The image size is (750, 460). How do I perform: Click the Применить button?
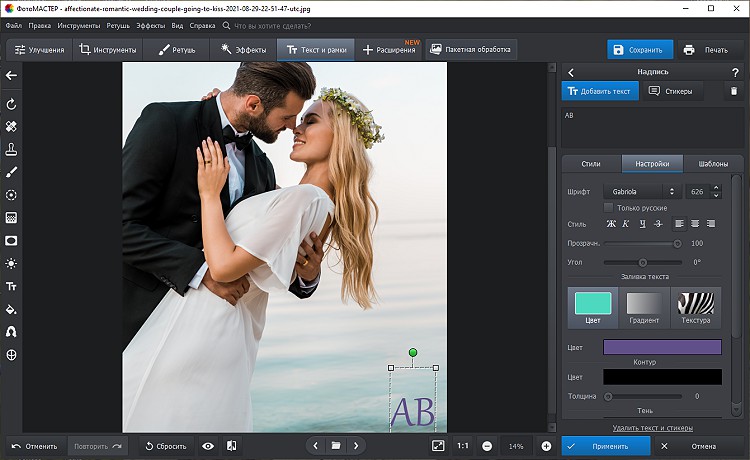(x=610, y=446)
